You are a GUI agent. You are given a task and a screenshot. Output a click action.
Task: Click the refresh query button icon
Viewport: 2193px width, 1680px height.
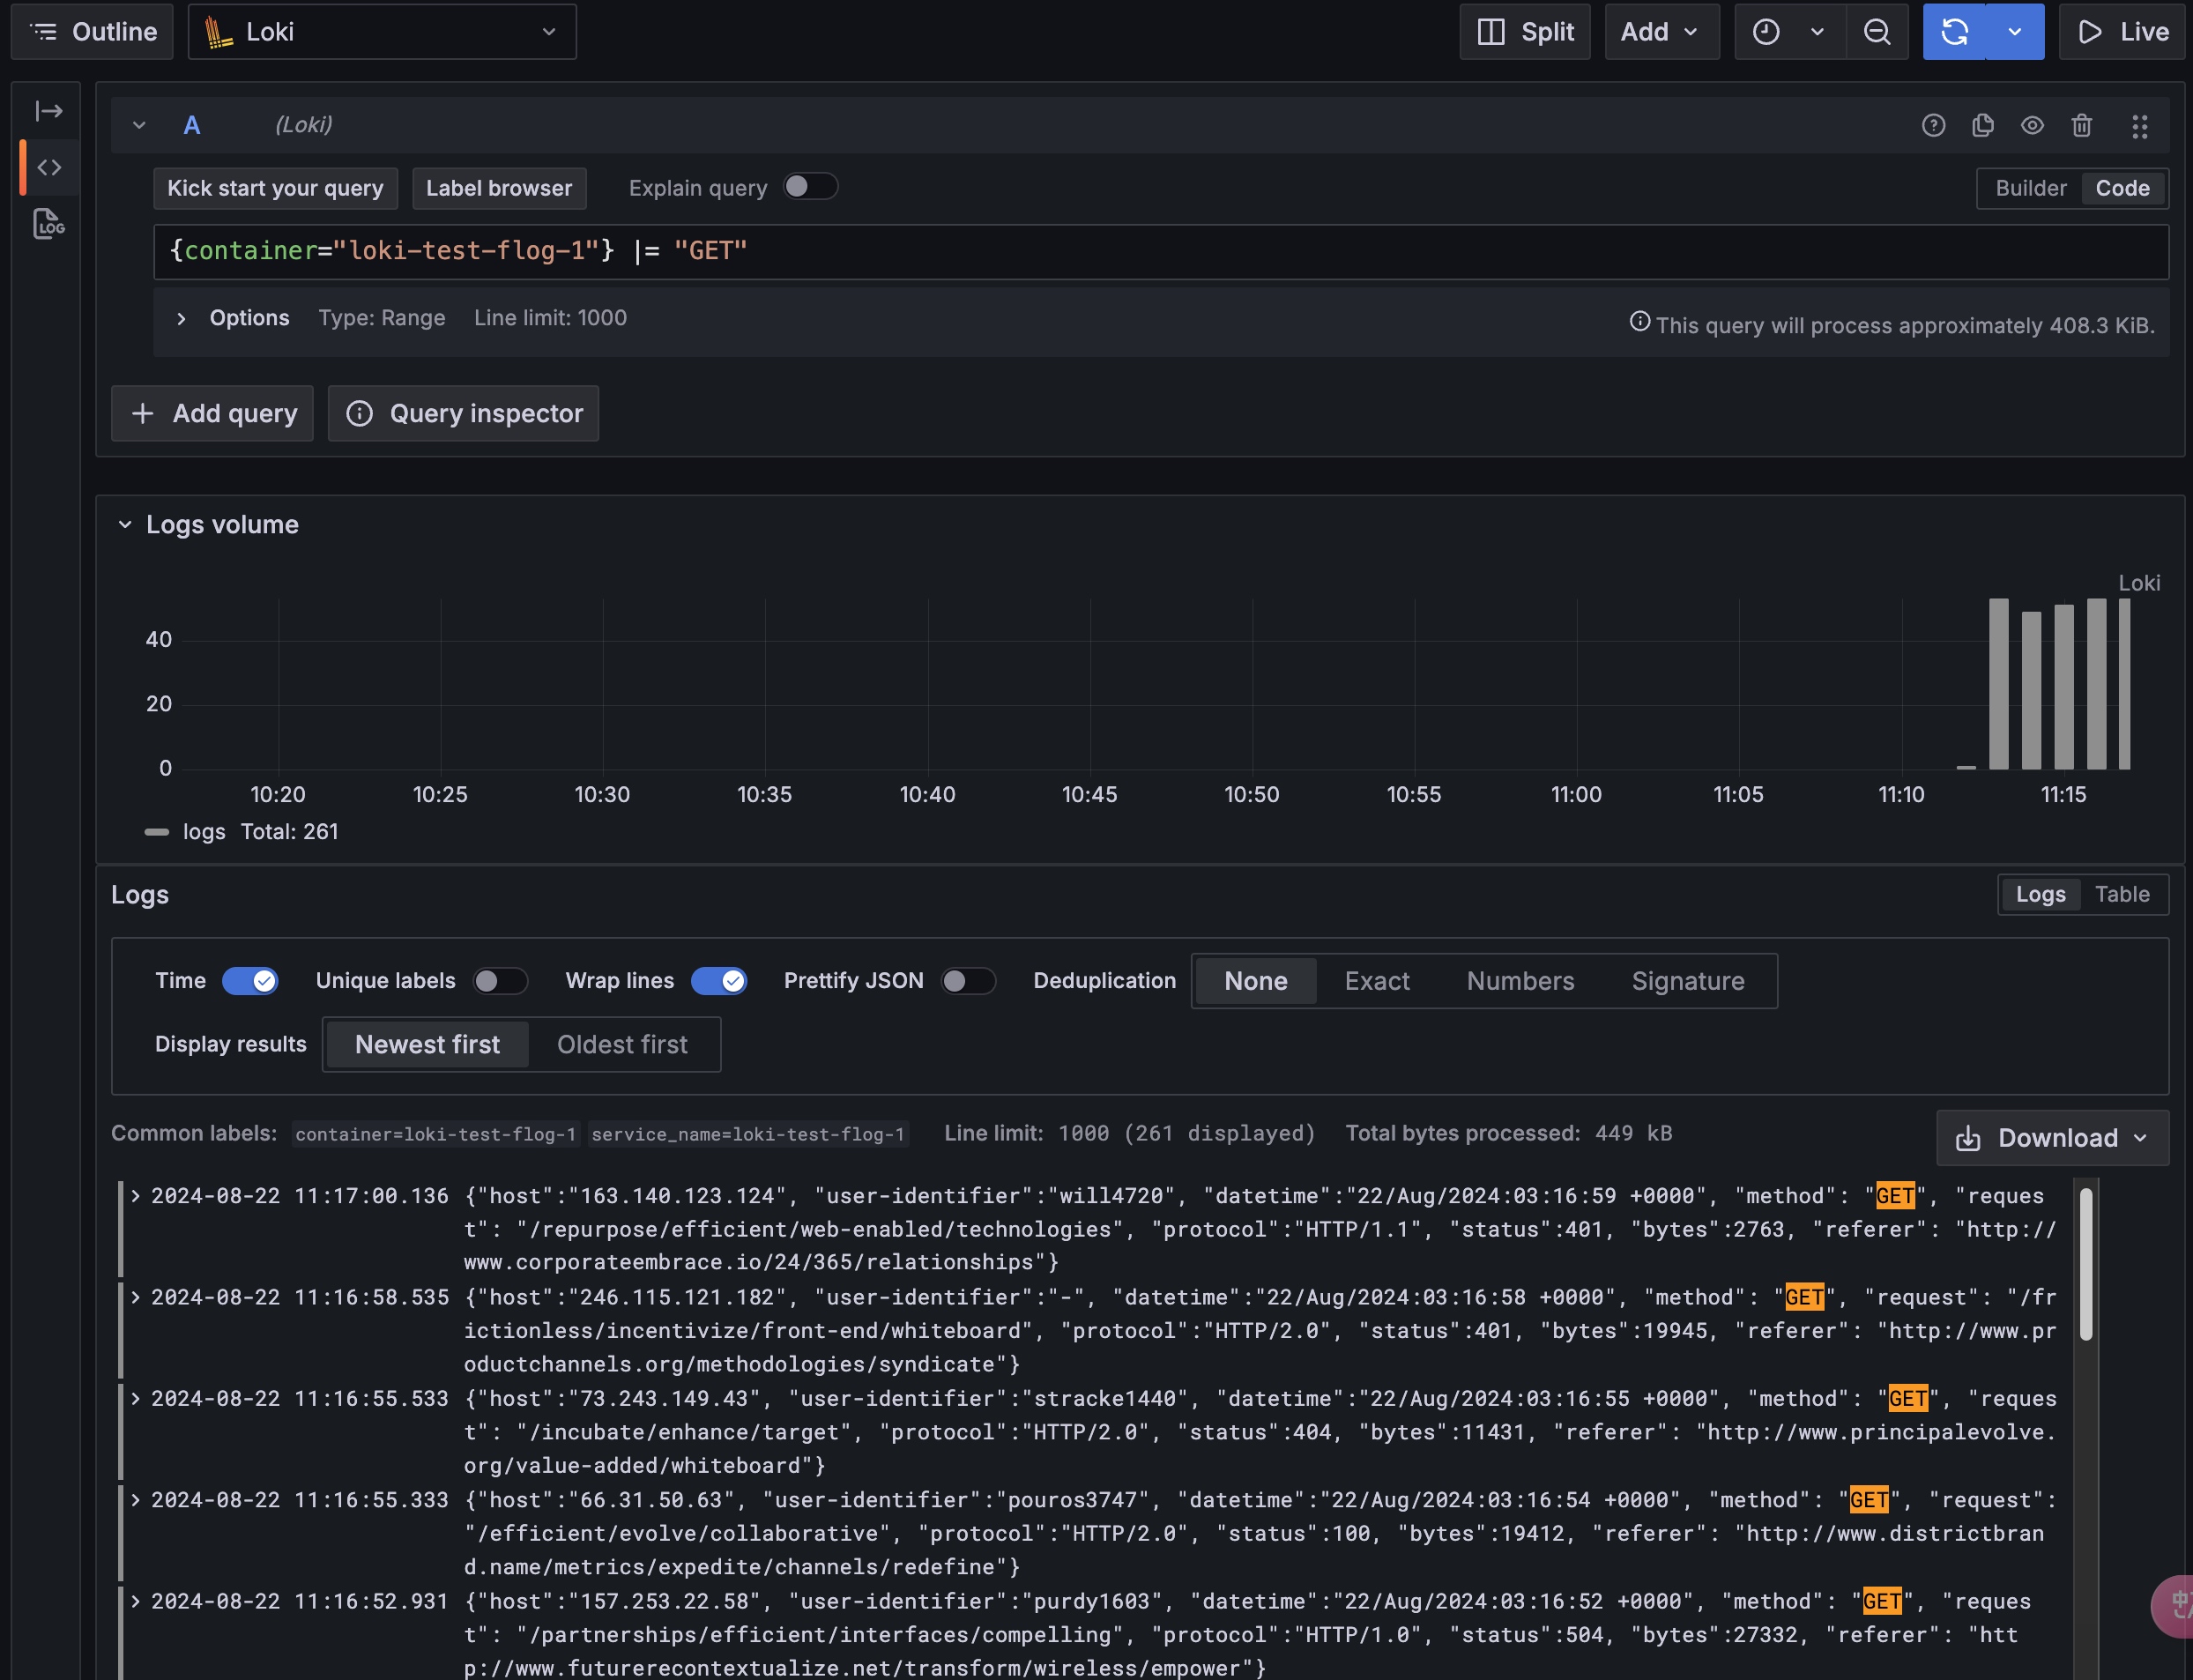point(1955,32)
